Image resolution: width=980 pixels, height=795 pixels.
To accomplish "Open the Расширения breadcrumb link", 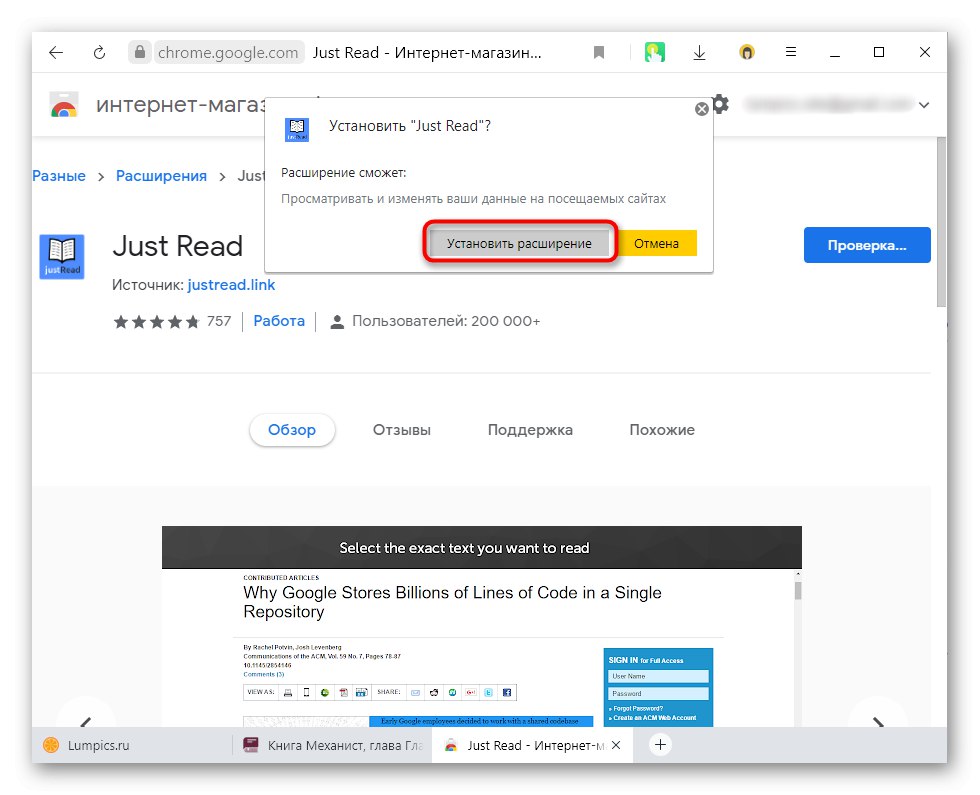I will (x=161, y=176).
